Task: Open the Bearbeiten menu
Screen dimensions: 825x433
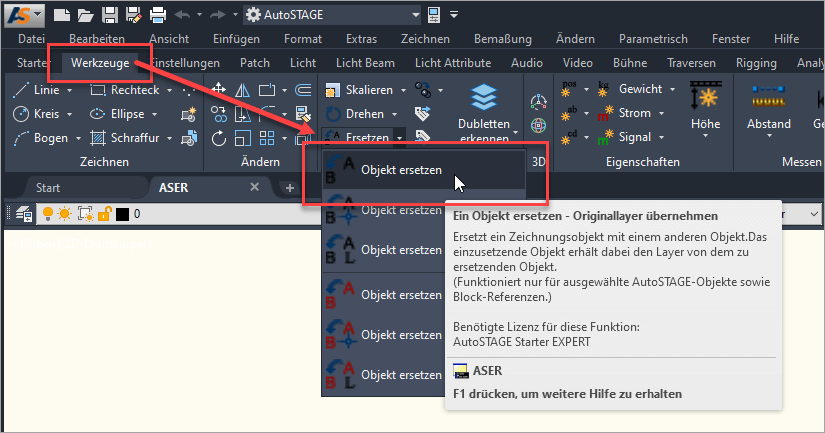Action: coord(97,39)
